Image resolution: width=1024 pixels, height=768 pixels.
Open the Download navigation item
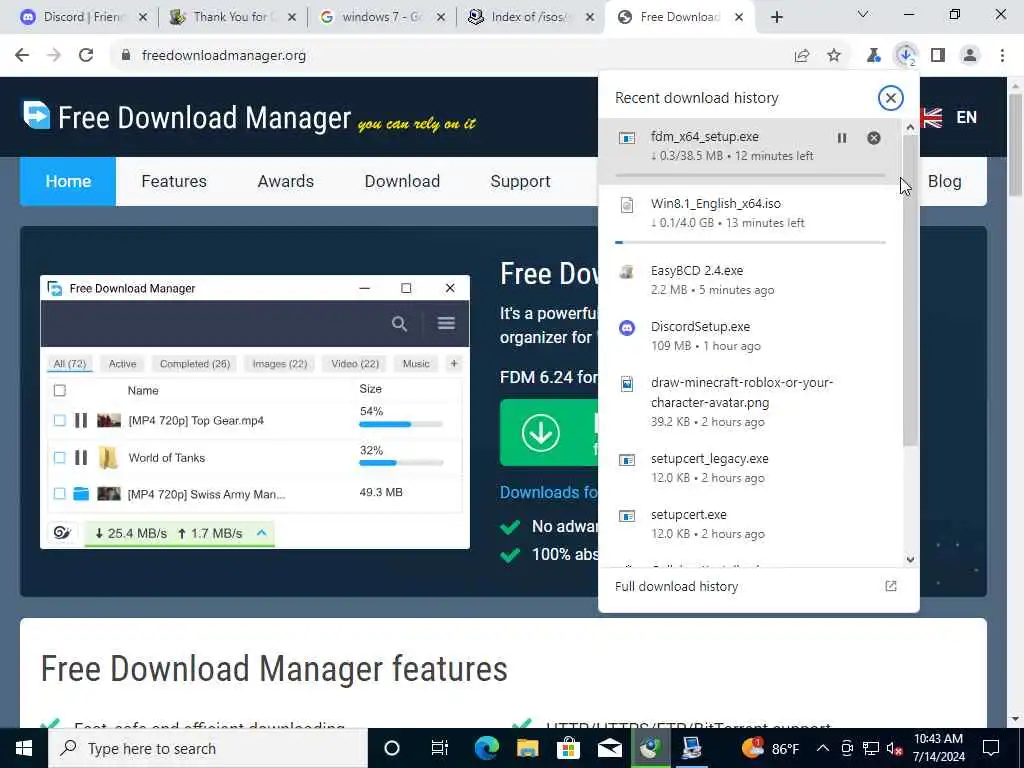(x=402, y=182)
